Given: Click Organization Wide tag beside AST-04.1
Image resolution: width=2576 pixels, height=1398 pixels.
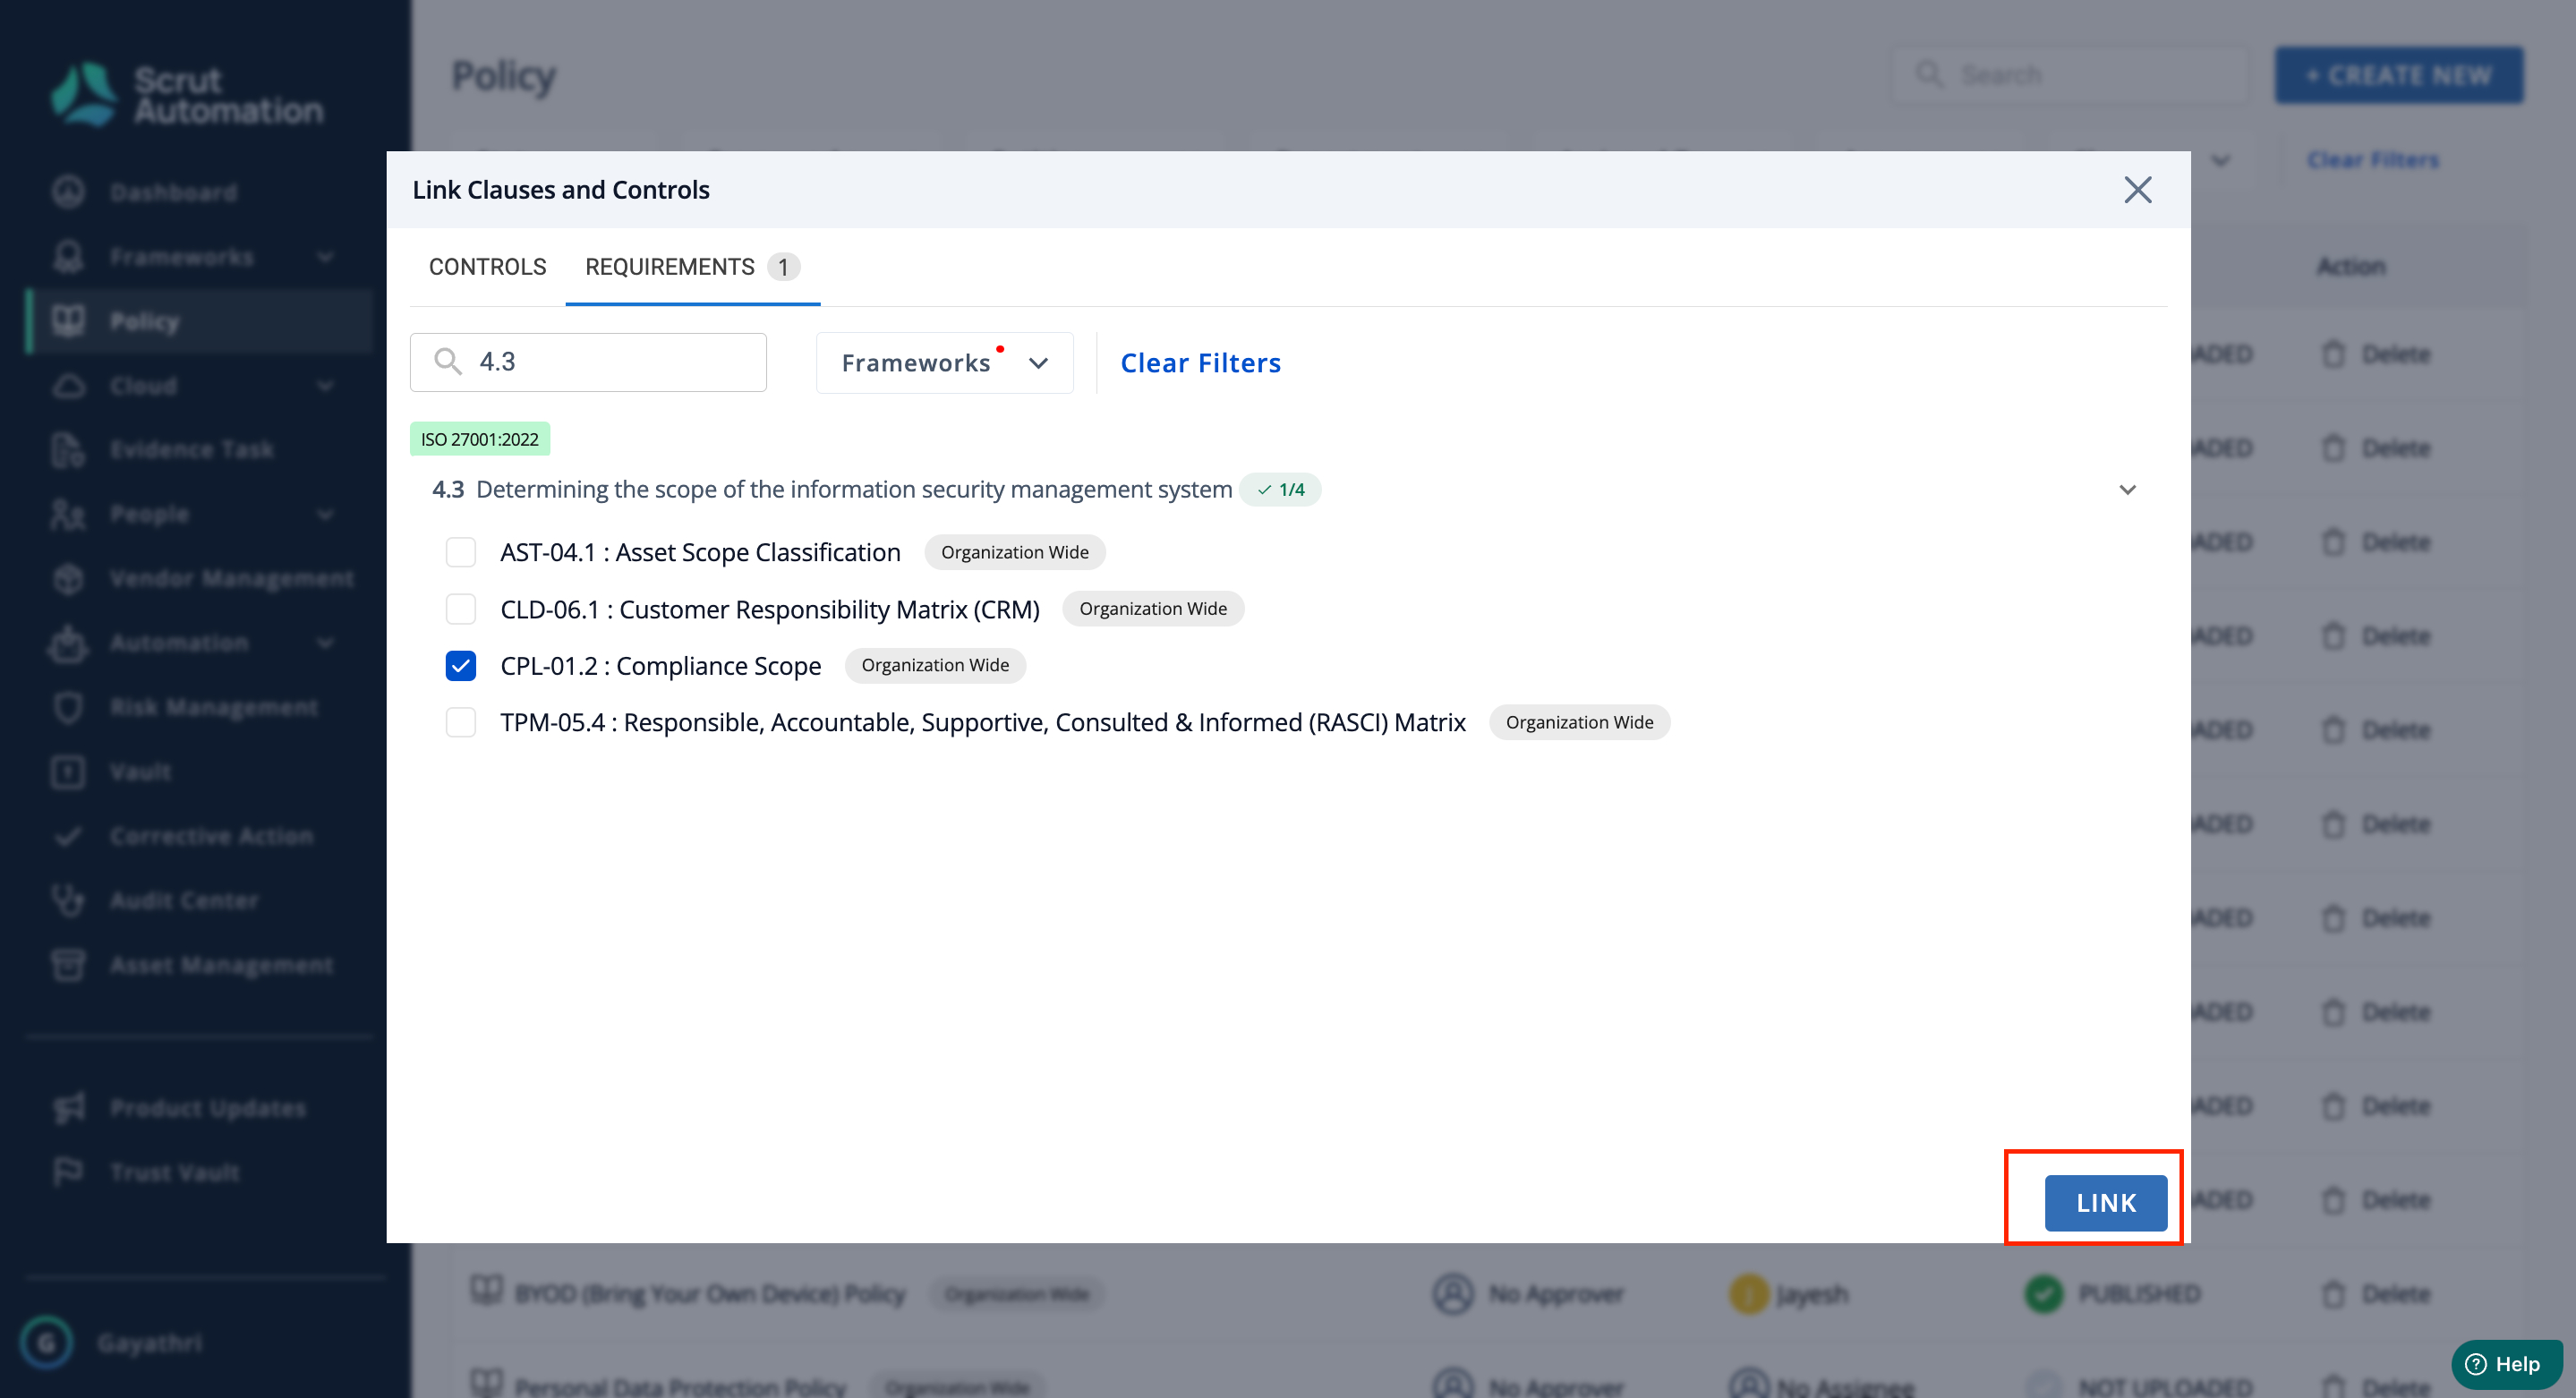Looking at the screenshot, I should [x=1015, y=552].
